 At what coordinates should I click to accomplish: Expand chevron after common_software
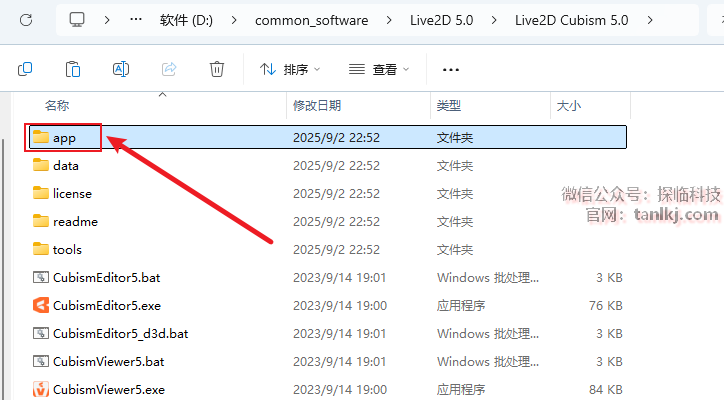point(389,20)
